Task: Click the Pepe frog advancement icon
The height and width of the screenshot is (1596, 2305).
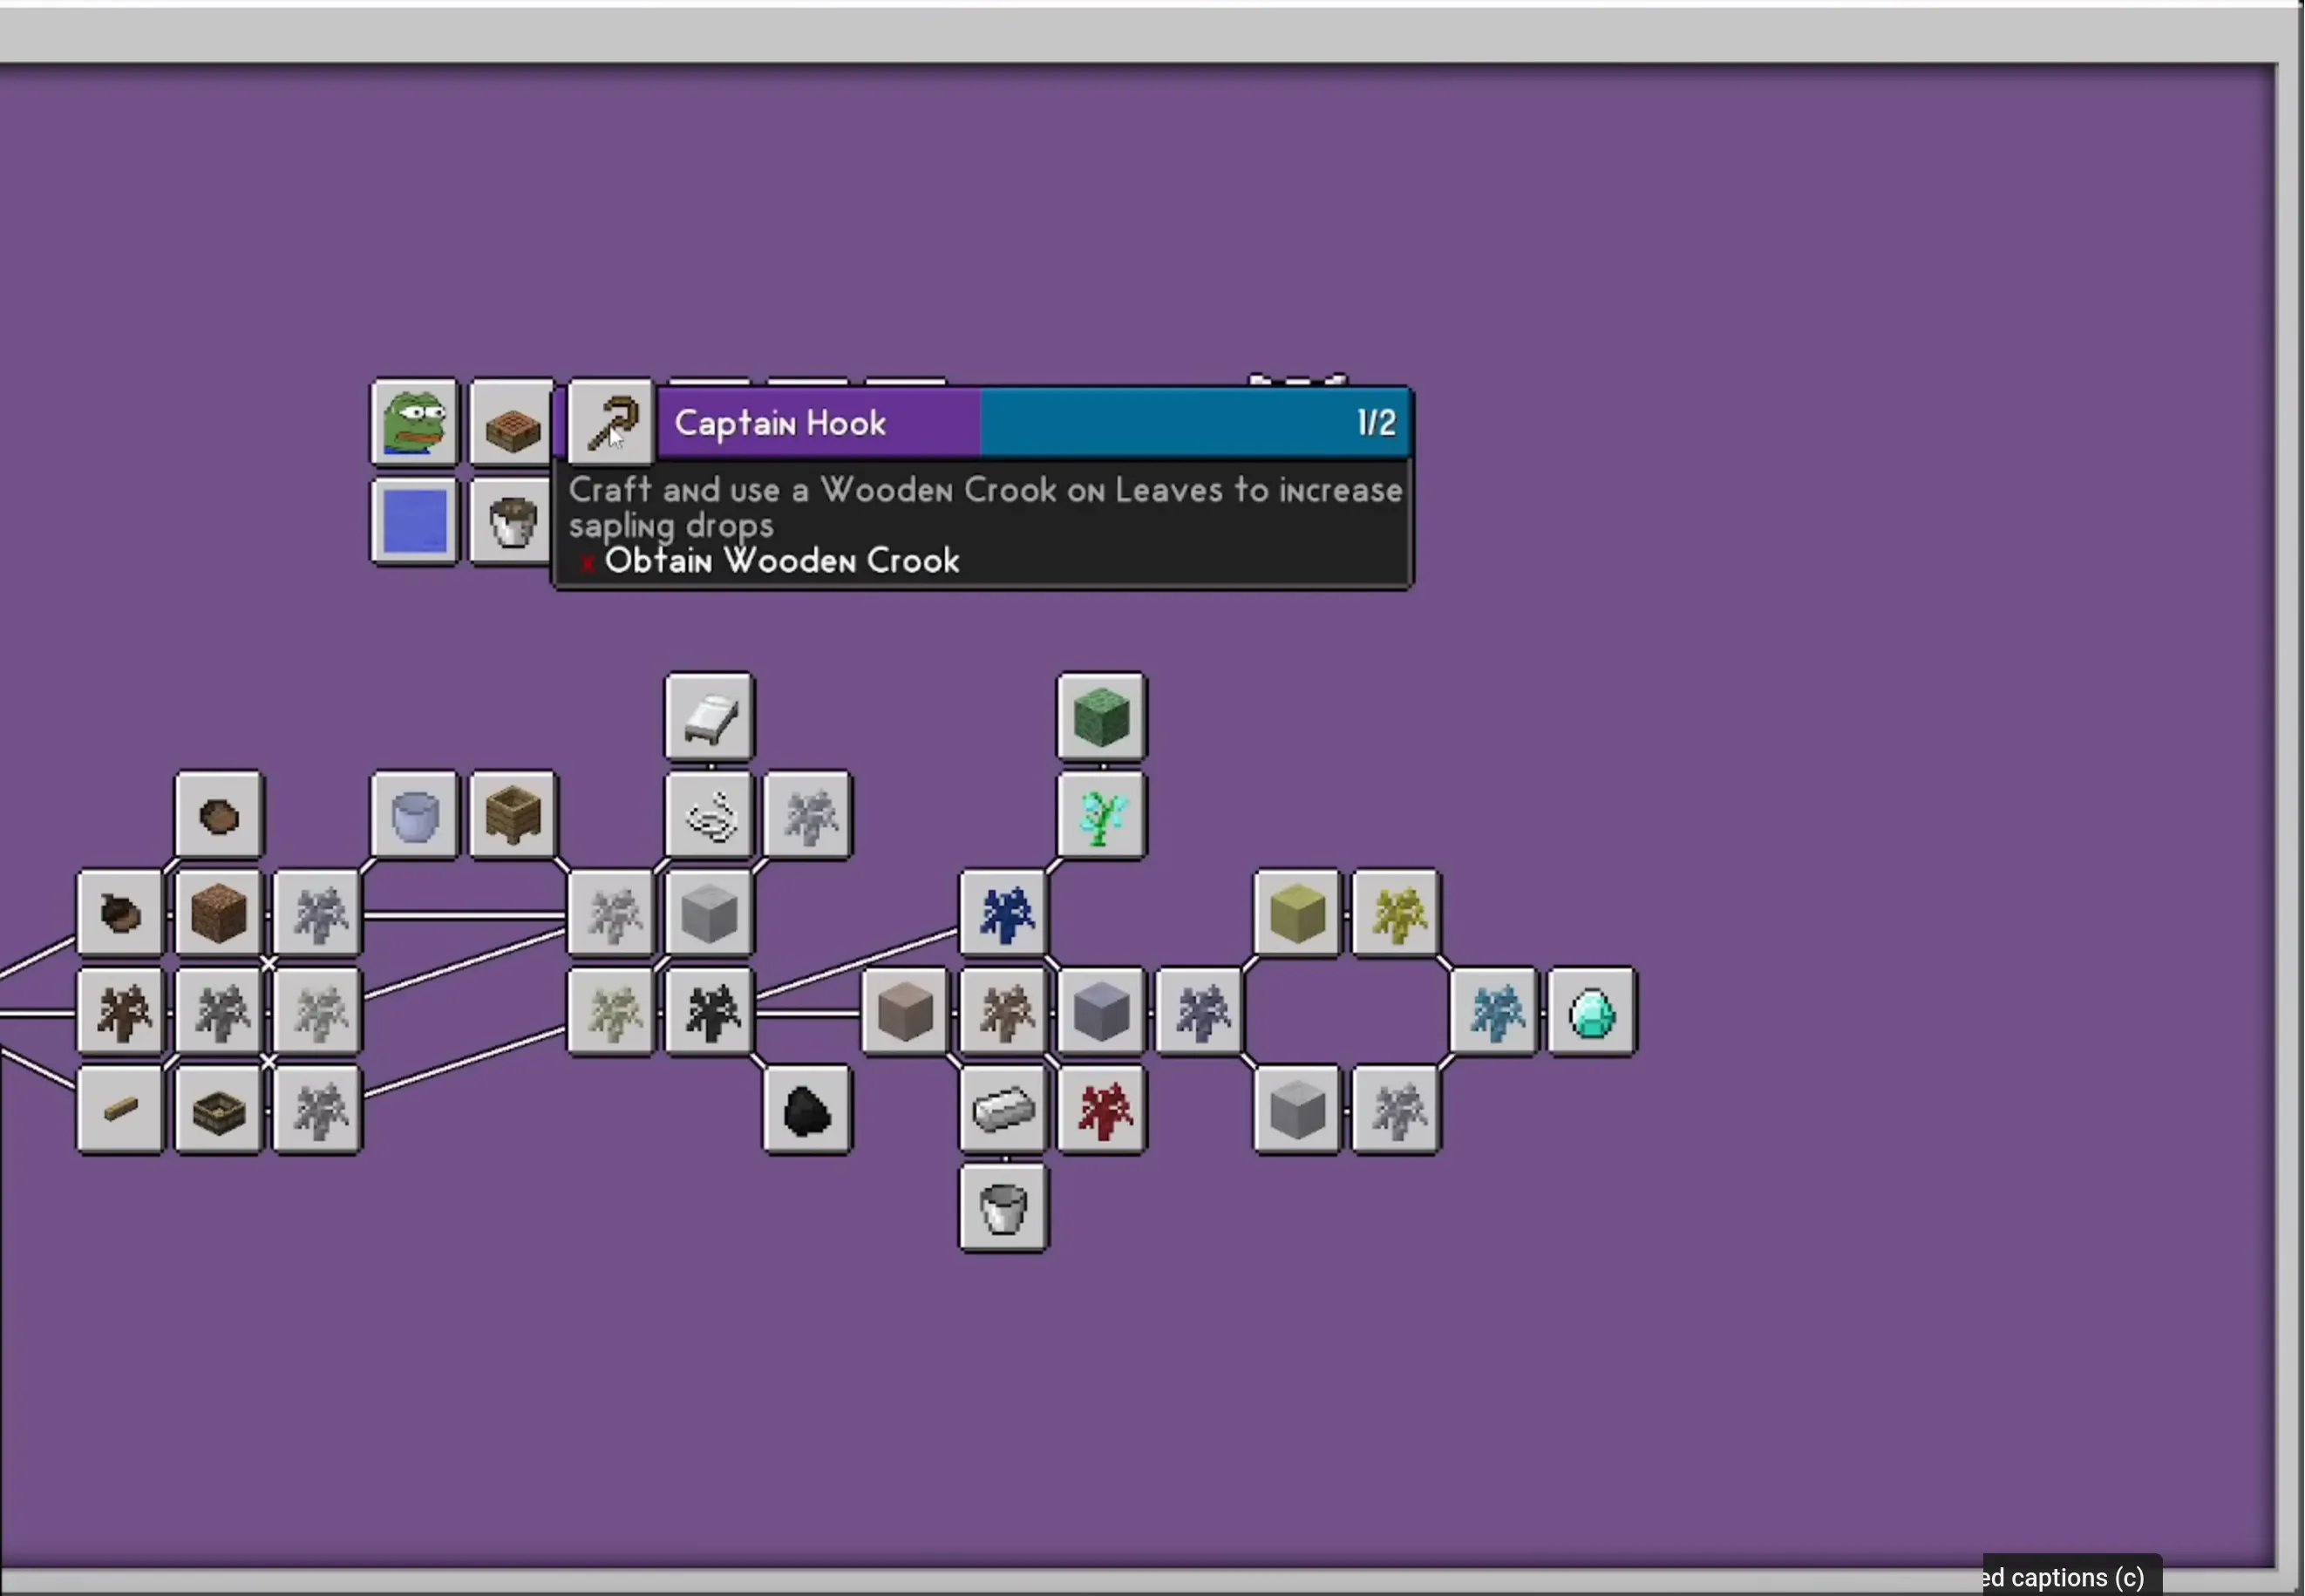Action: [x=414, y=422]
